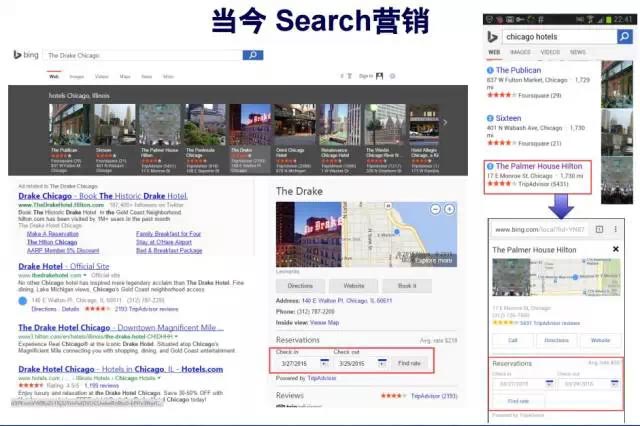Switch to the Images tab on desktop Bing
The height and width of the screenshot is (426, 640).
click(x=75, y=76)
